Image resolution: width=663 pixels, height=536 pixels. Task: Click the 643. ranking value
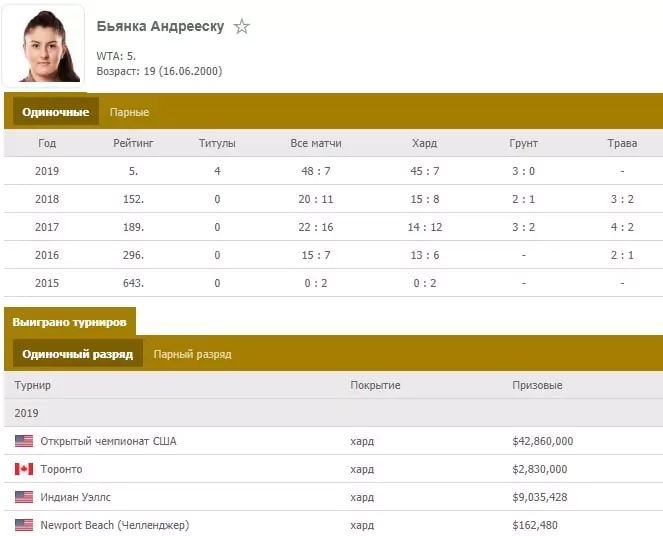click(x=133, y=283)
